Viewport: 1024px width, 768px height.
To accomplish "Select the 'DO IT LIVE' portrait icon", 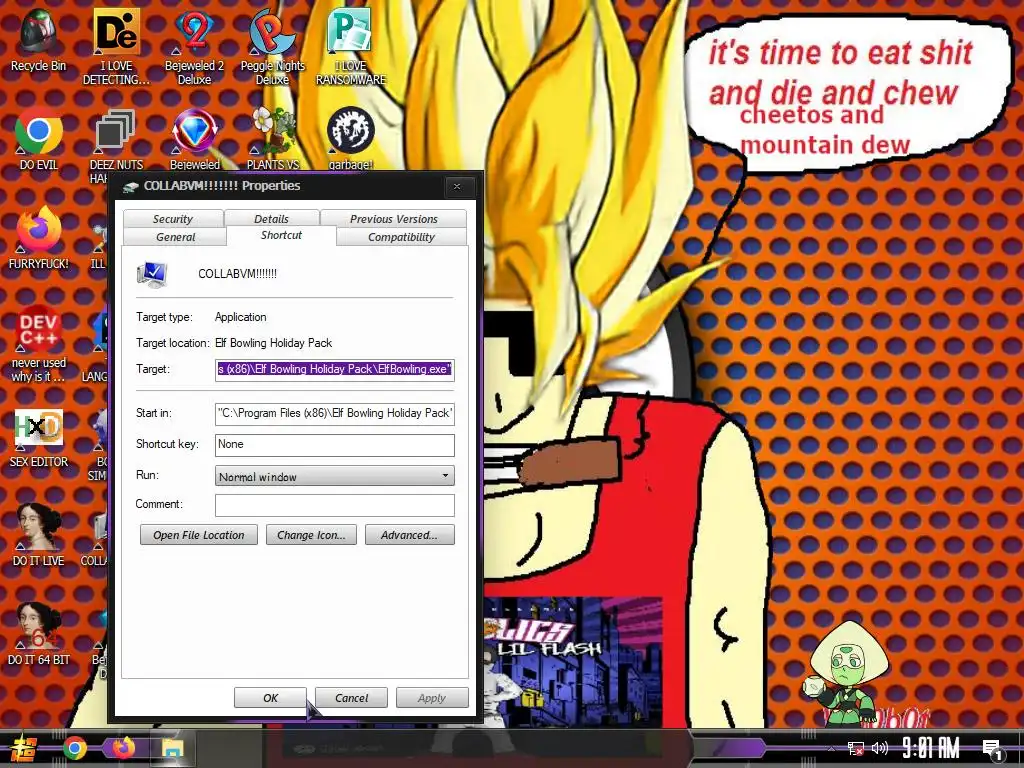I will (x=39, y=534).
